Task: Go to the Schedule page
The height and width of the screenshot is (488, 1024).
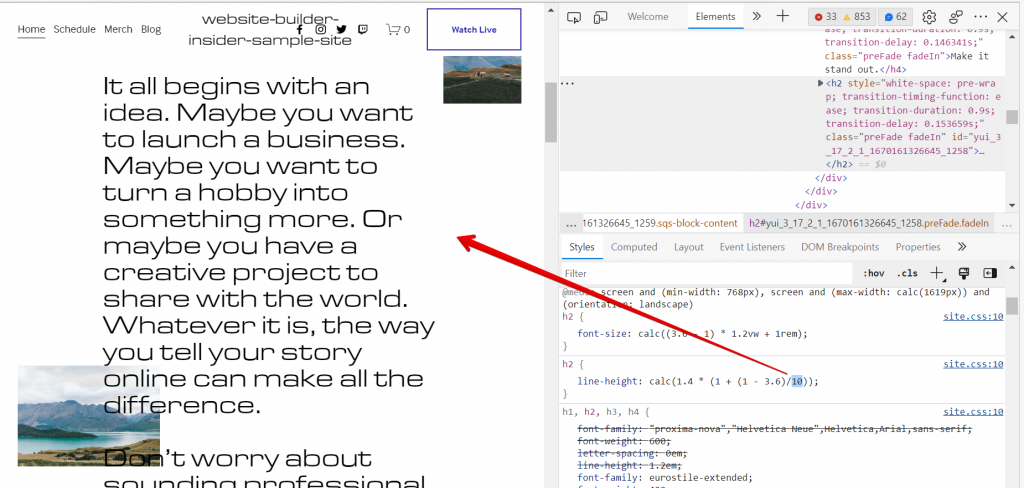Action: coord(74,30)
